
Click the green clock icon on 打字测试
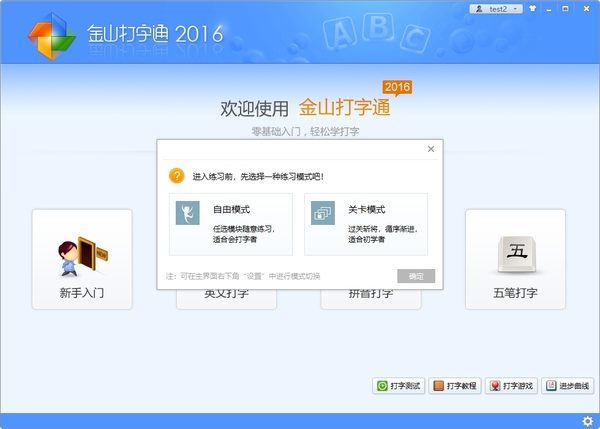click(382, 386)
